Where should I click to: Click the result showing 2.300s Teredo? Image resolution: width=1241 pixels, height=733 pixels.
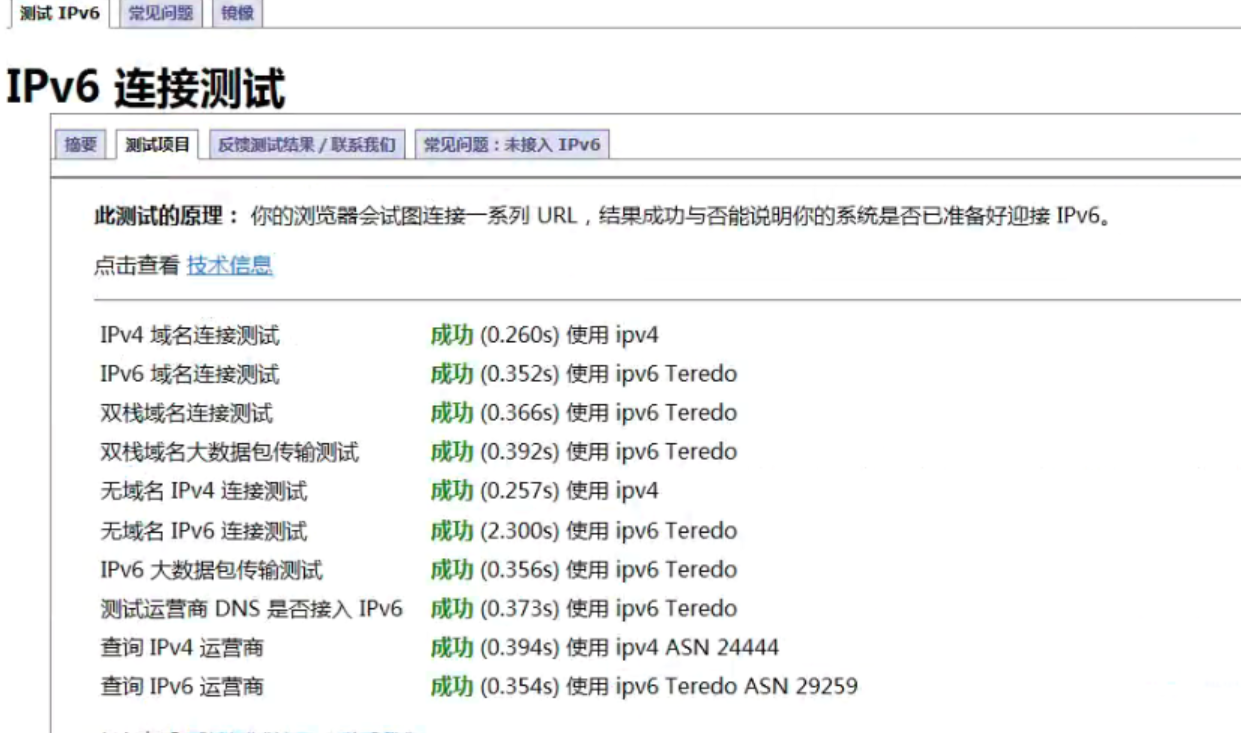click(583, 530)
